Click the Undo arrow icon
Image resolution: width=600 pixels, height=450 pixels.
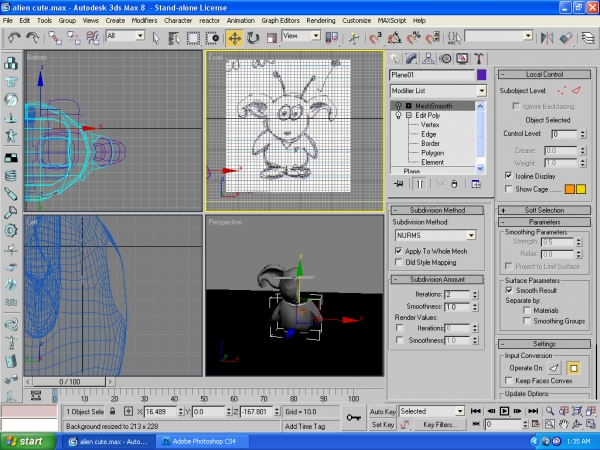pyautogui.click(x=14, y=38)
